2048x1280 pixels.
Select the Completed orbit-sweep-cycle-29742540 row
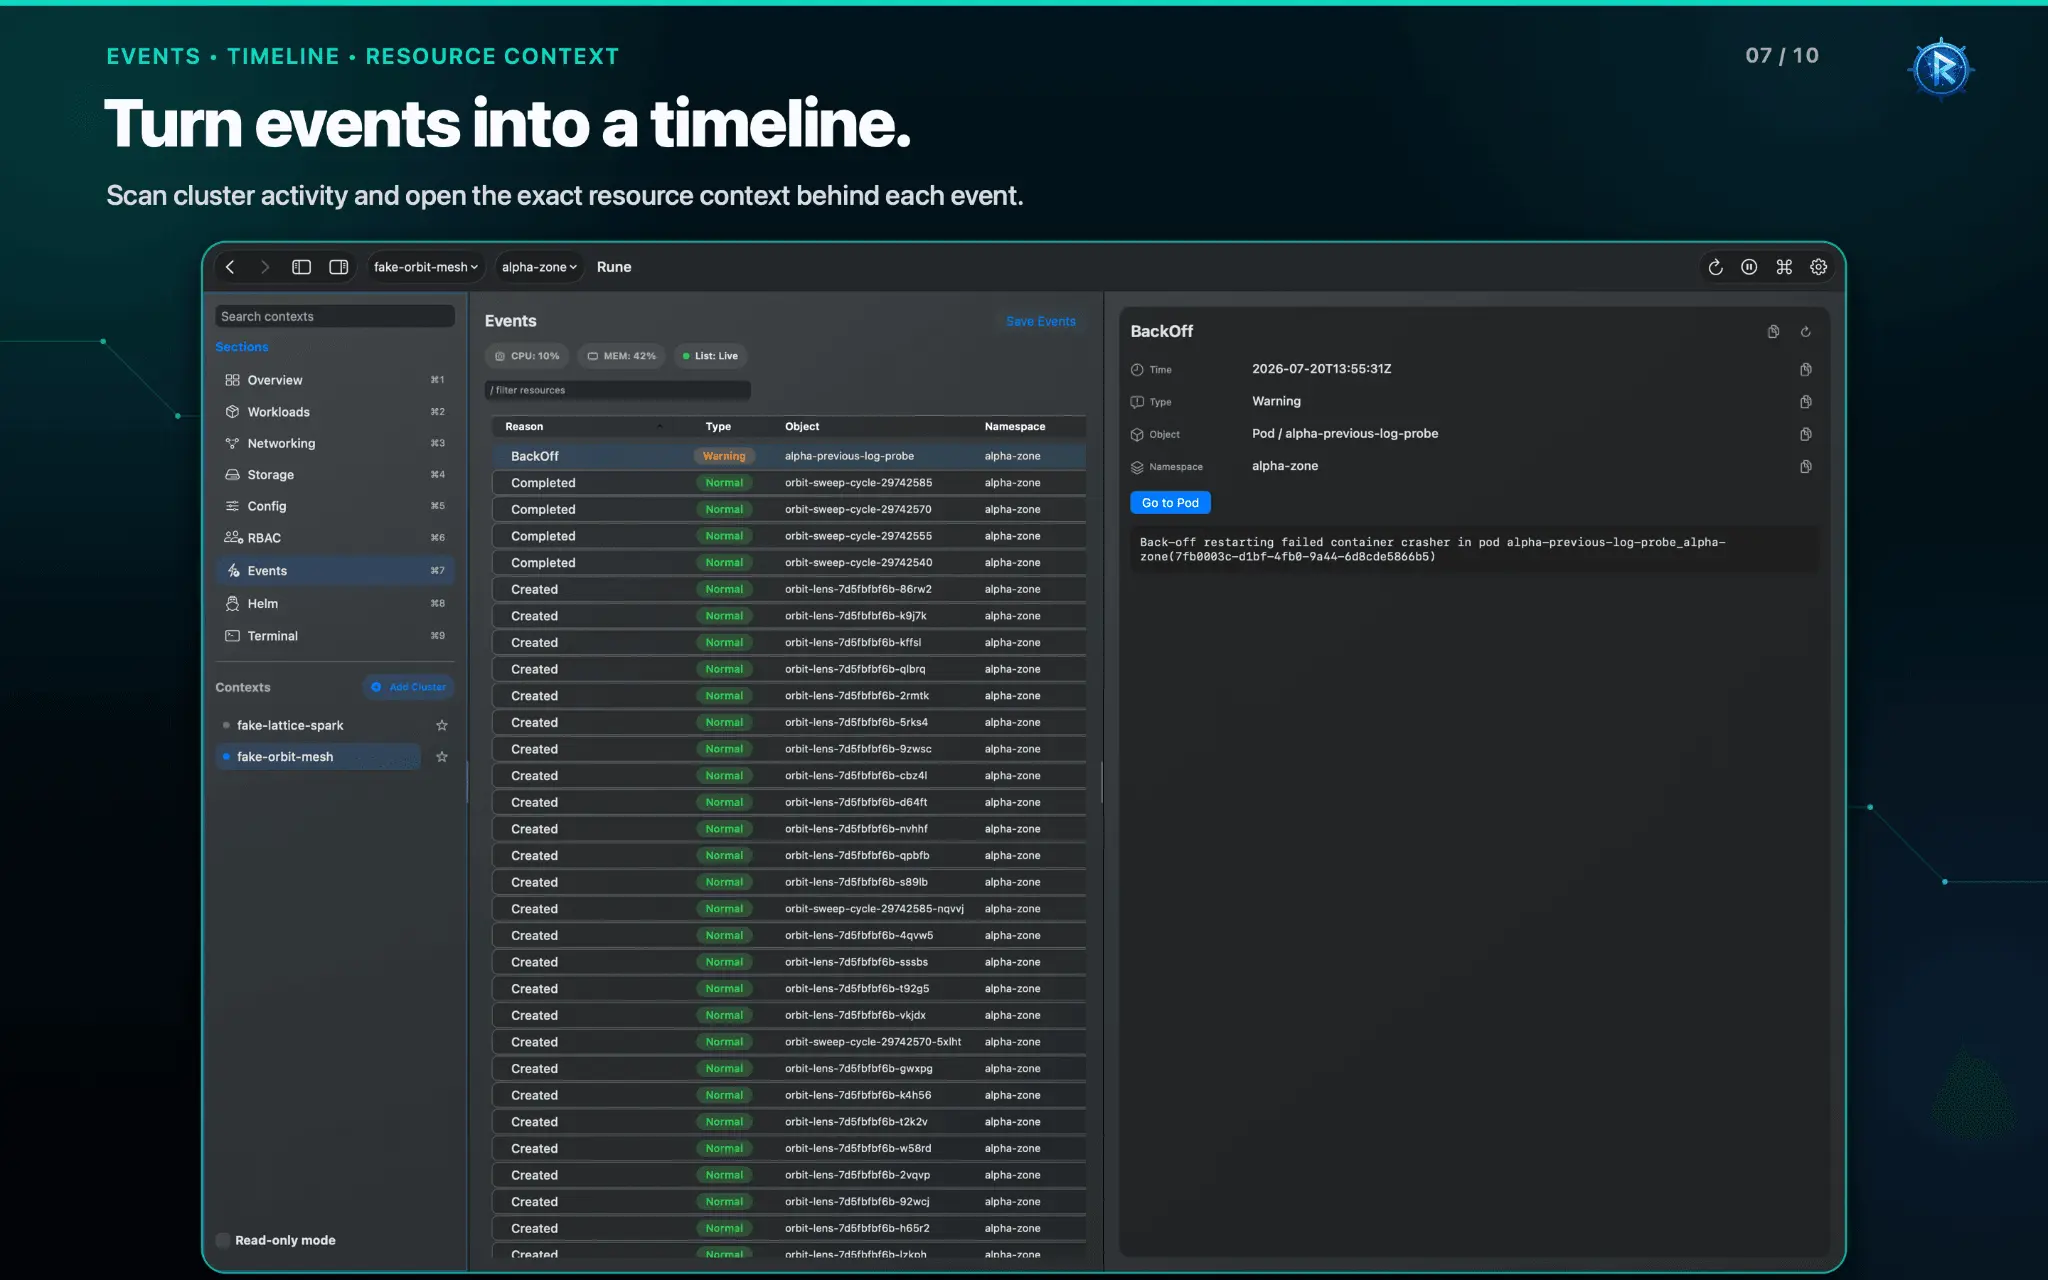pyautogui.click(x=789, y=563)
